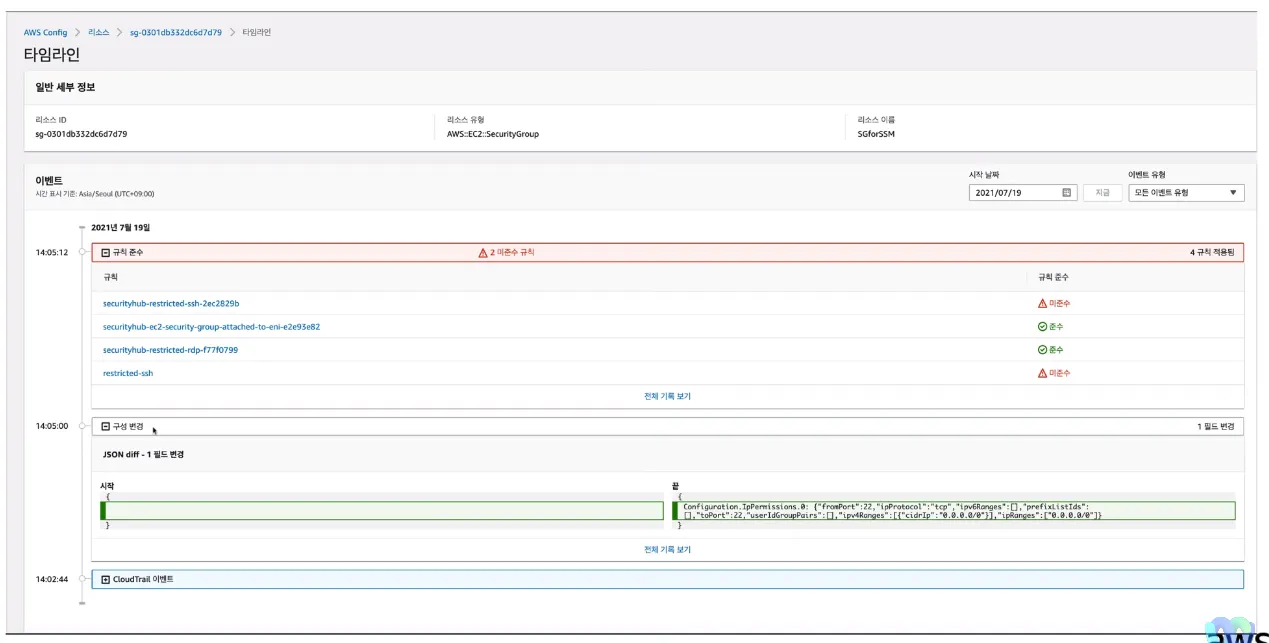Open securityhub-restricted-ssh-2ec2829b rule

(171, 303)
